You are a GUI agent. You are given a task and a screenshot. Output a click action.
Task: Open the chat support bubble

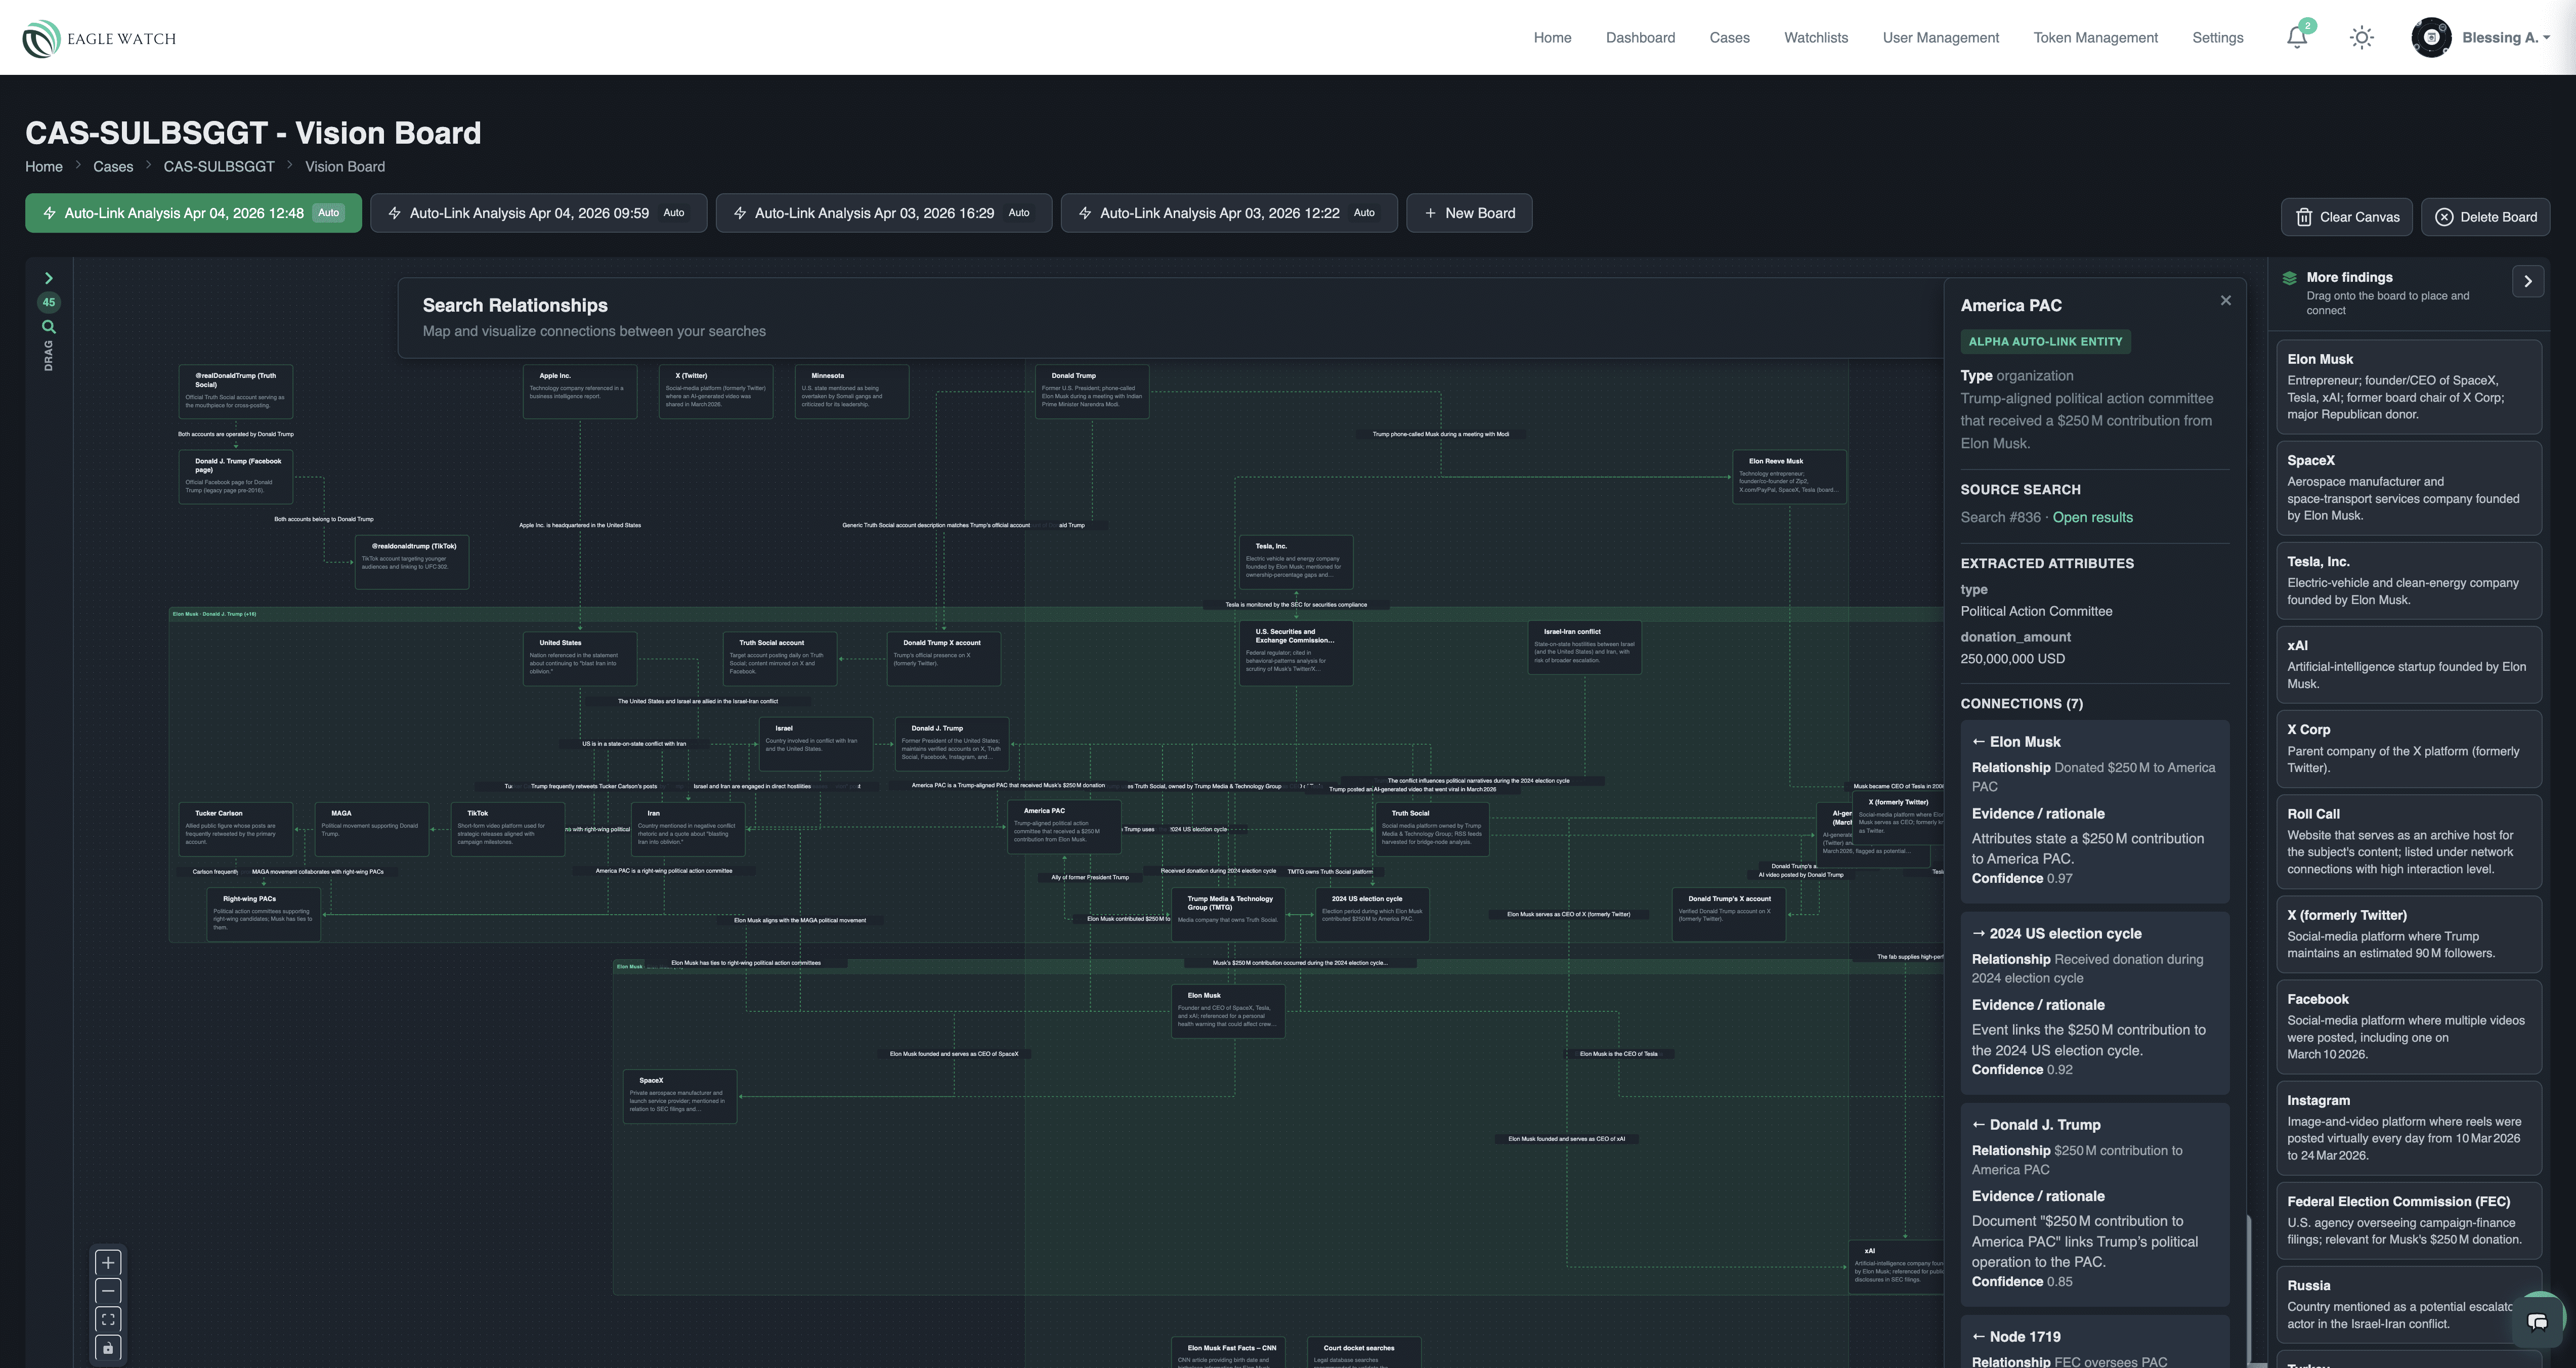pos(2537,1321)
